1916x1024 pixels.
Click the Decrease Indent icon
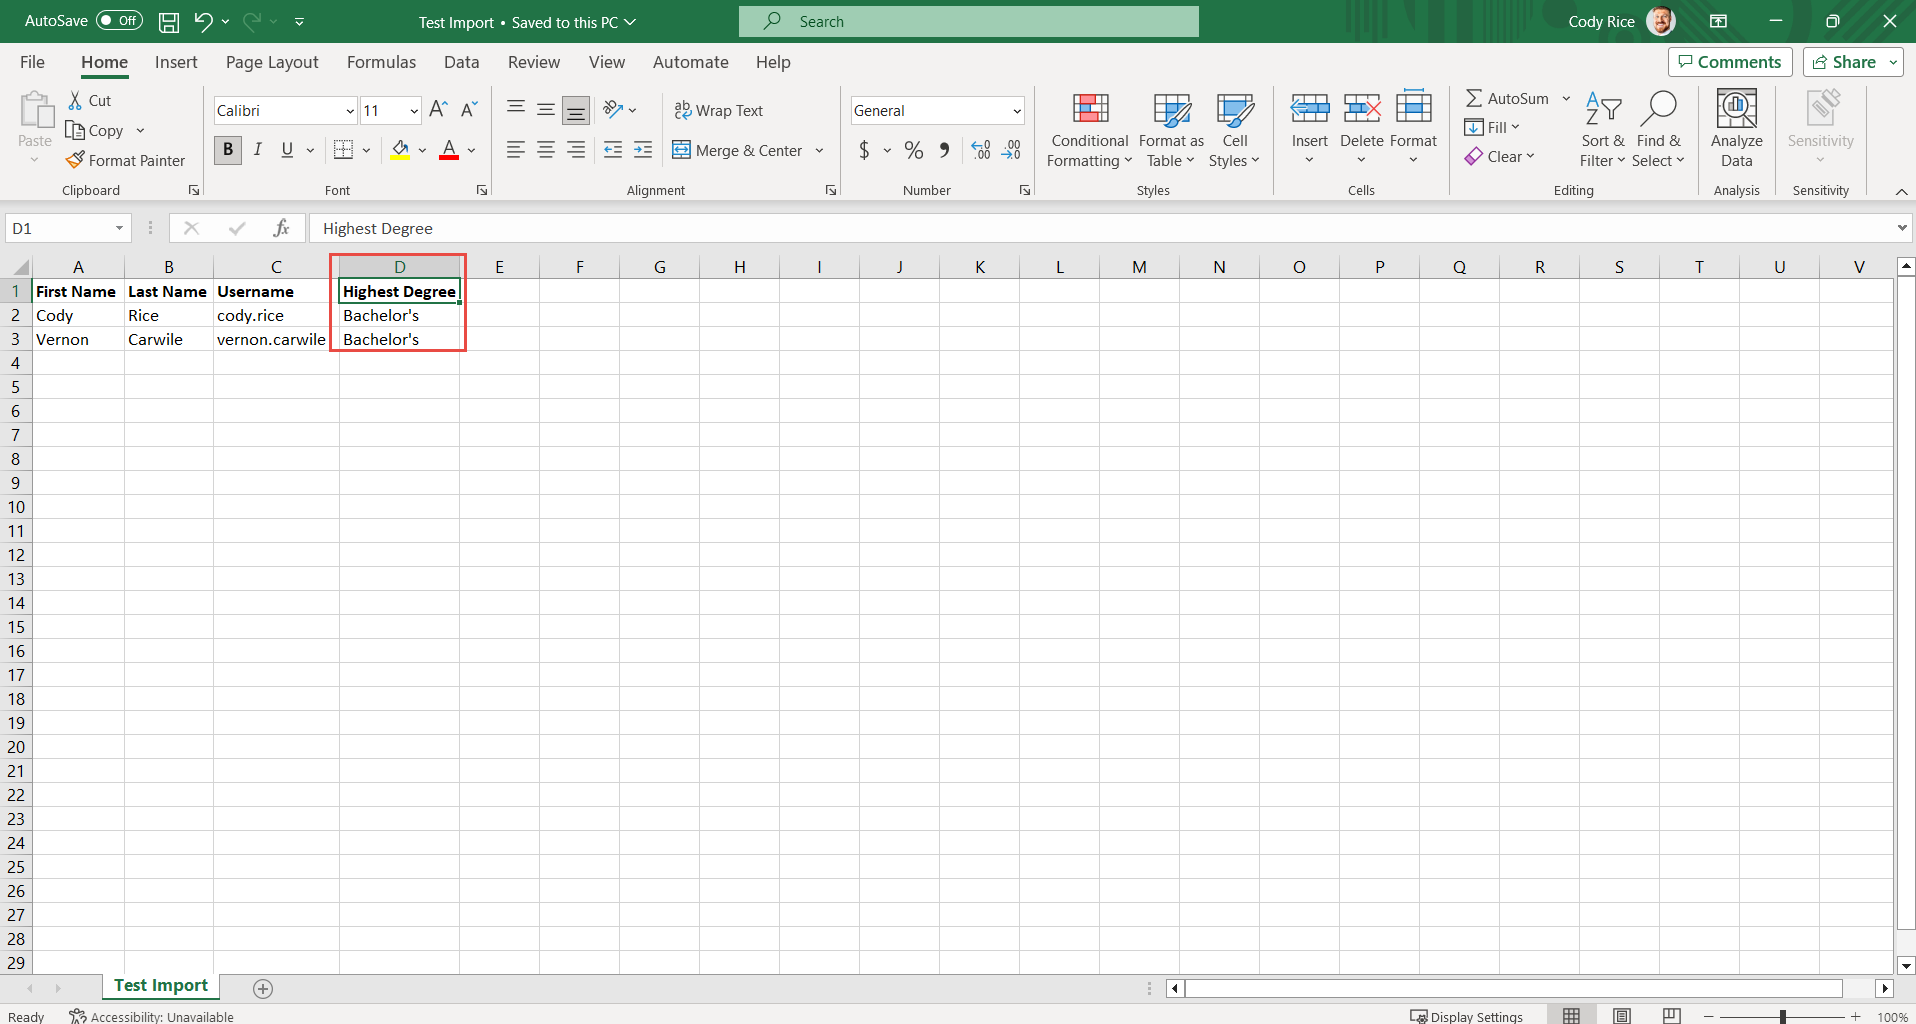pos(613,150)
